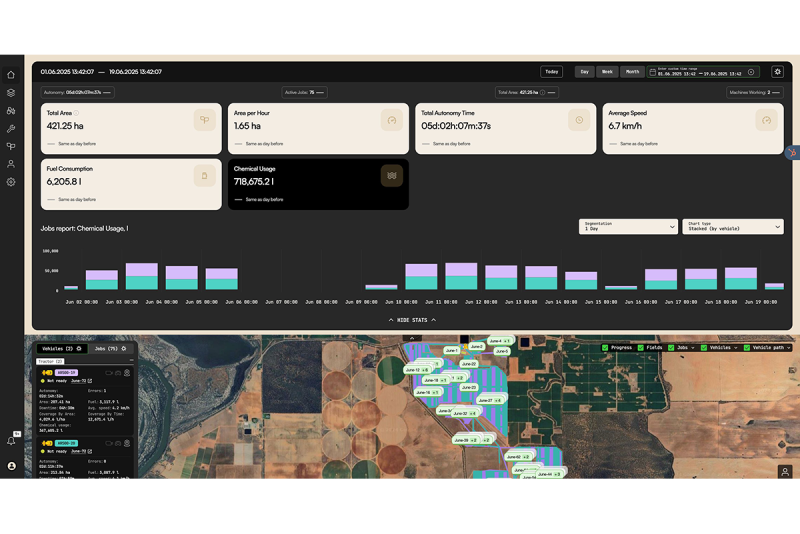Collapse the Tractor (2) group with minus

pyautogui.click(x=132, y=360)
